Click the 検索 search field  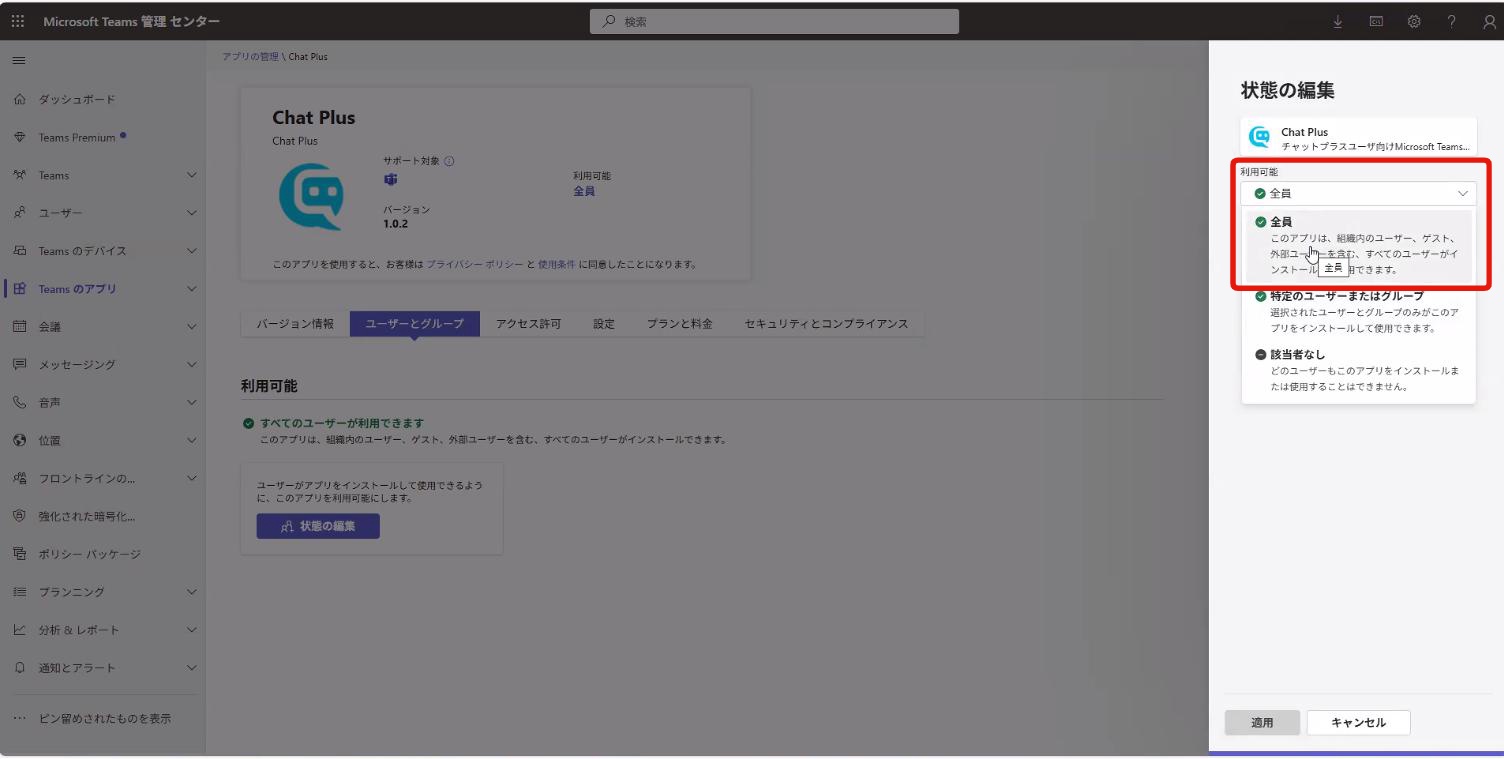774,21
